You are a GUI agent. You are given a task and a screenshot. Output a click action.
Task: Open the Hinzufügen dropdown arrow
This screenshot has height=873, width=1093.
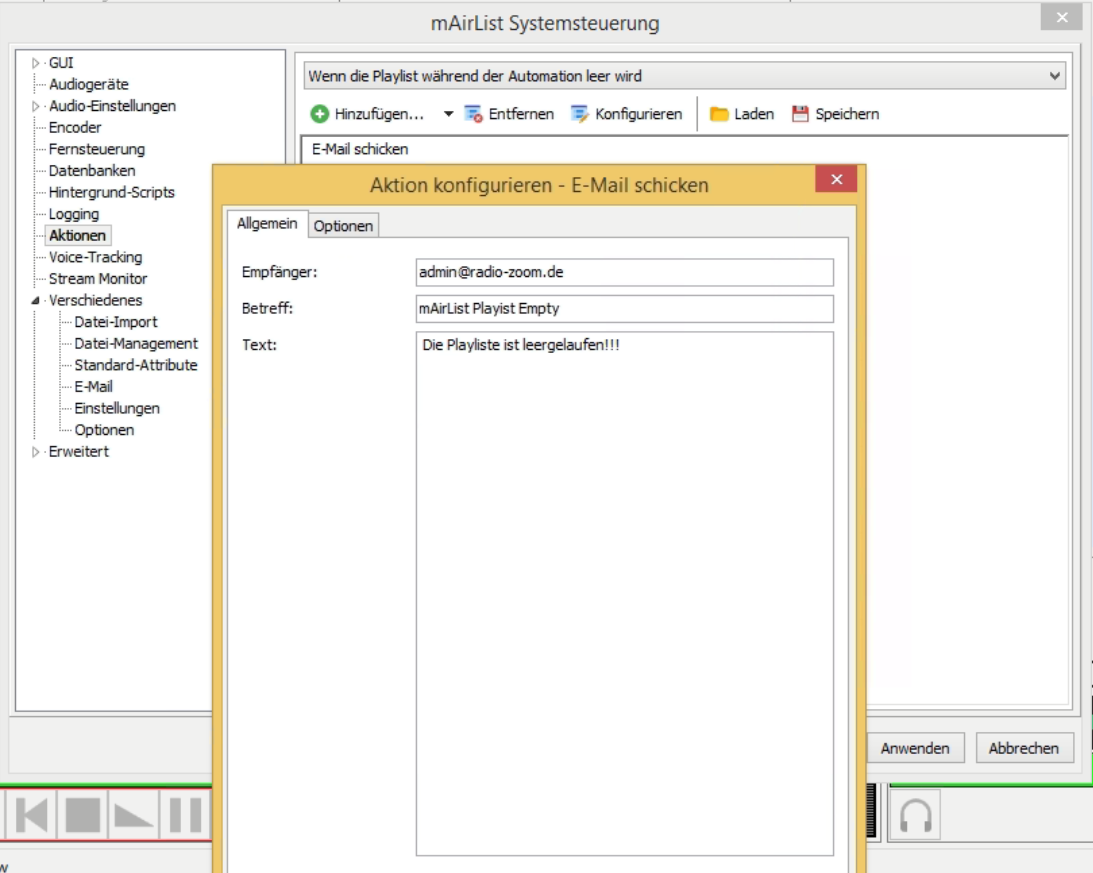(448, 114)
